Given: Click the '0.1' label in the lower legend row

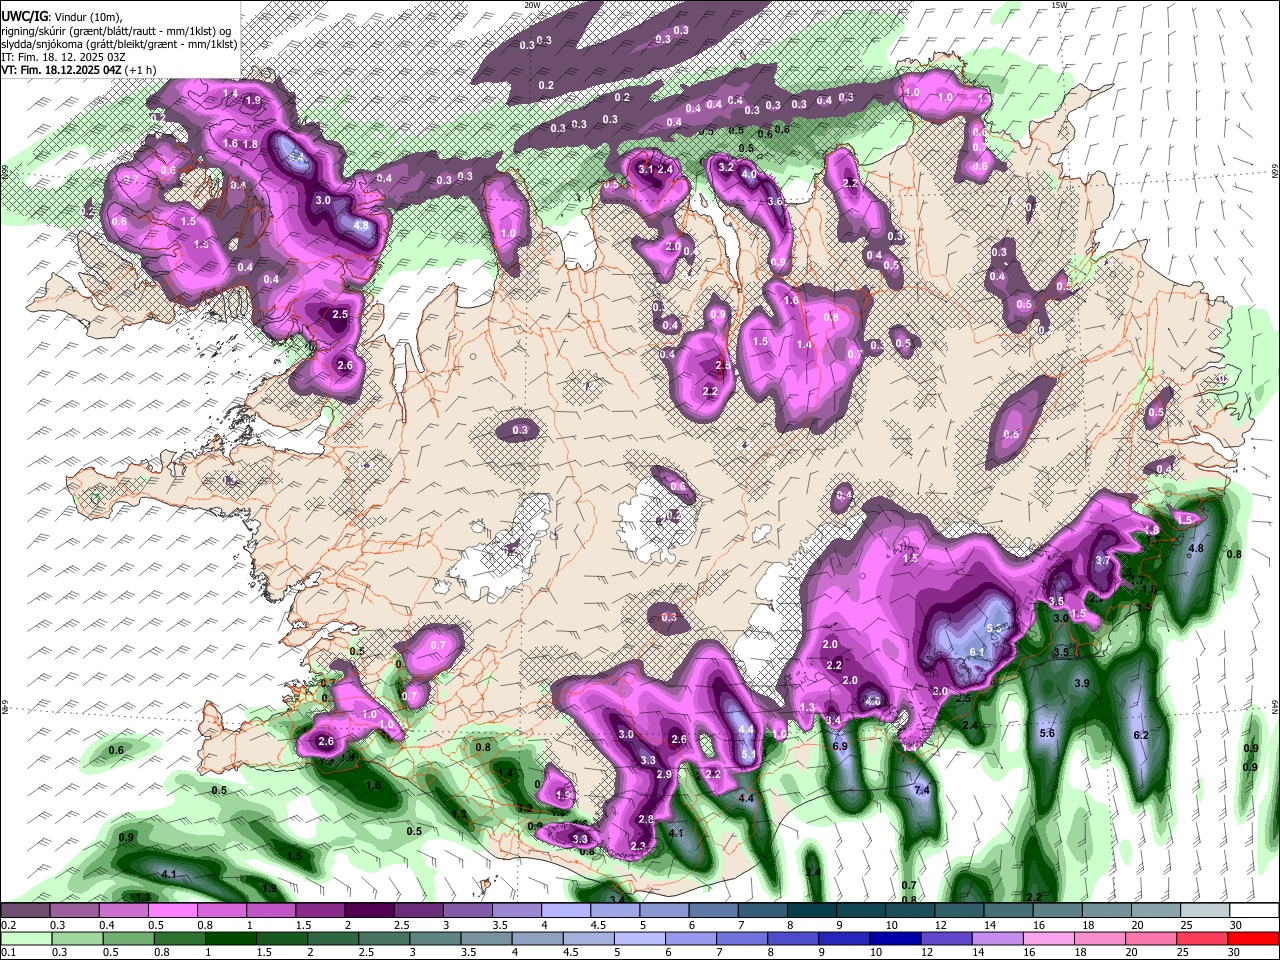Looking at the screenshot, I should pos(8,952).
